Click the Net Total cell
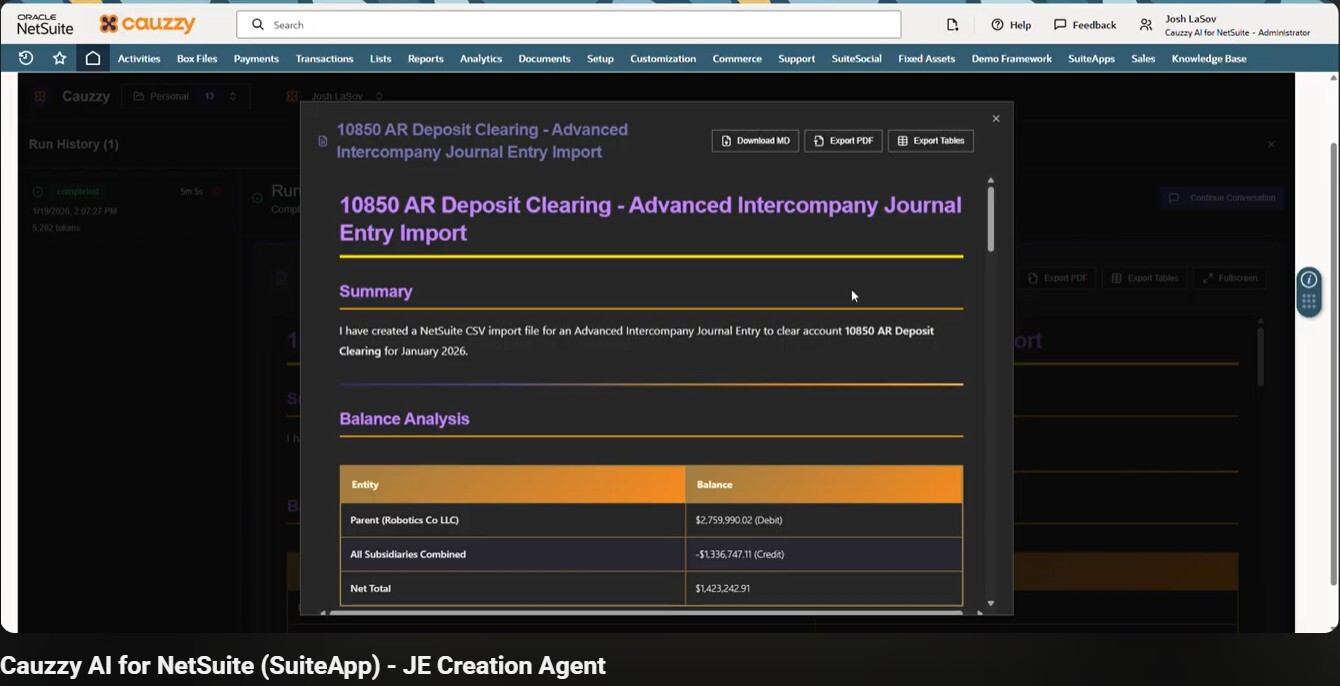 tap(512, 588)
